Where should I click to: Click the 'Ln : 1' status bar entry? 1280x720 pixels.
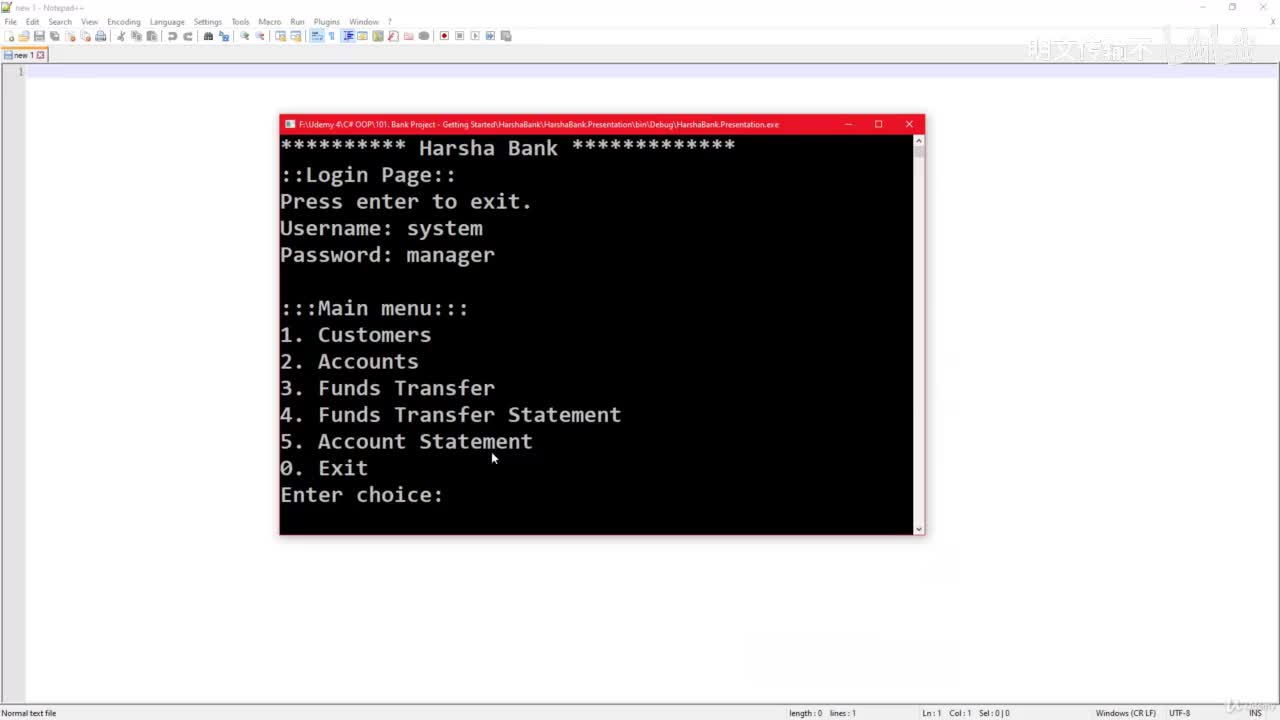(931, 713)
